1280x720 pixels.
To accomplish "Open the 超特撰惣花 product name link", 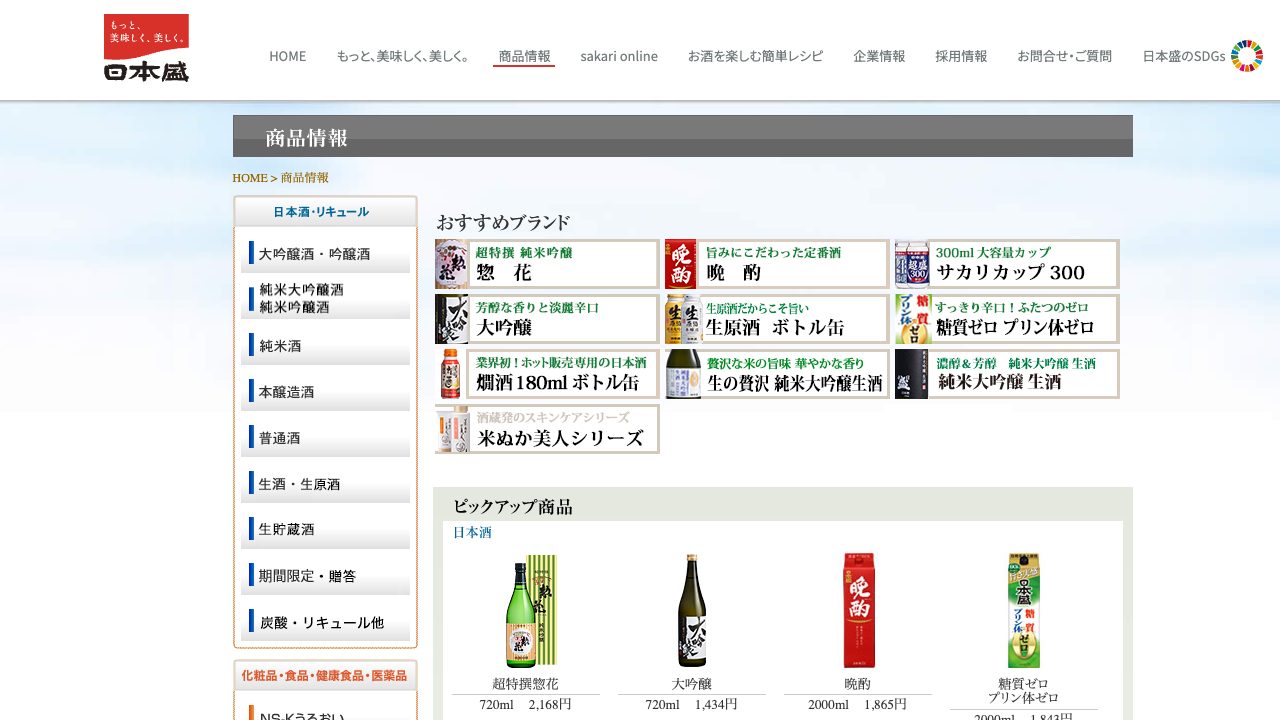I will (x=526, y=684).
